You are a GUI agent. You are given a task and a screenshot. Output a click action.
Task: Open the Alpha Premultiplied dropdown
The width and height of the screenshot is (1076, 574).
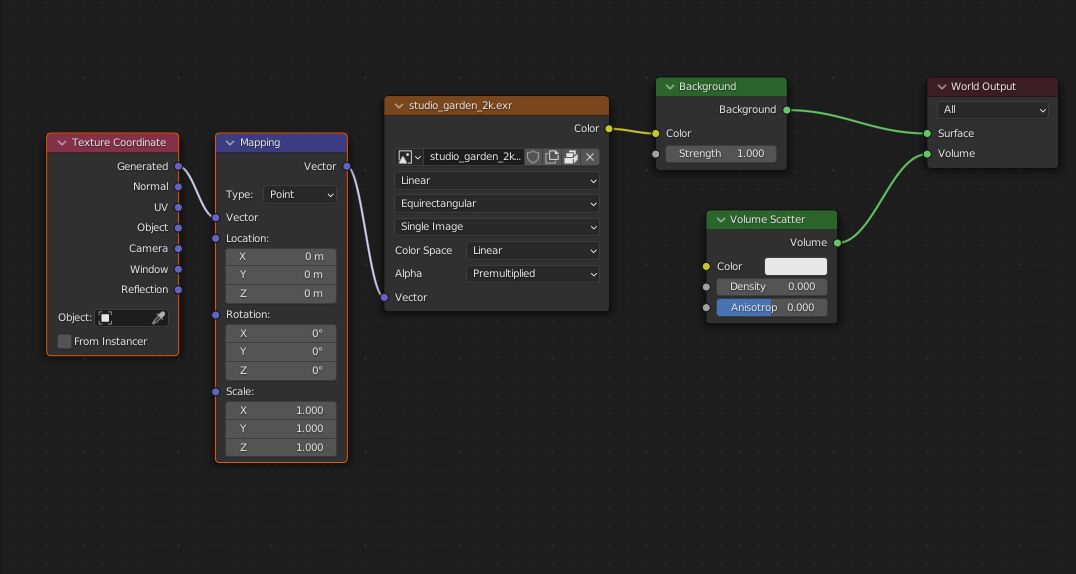[533, 274]
